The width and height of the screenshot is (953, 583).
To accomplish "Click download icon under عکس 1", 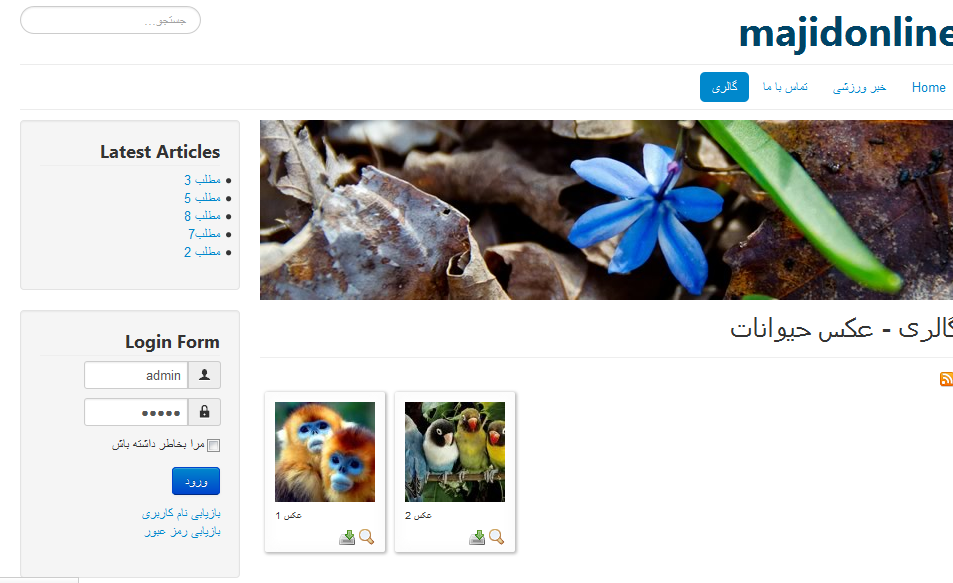I will click(347, 537).
